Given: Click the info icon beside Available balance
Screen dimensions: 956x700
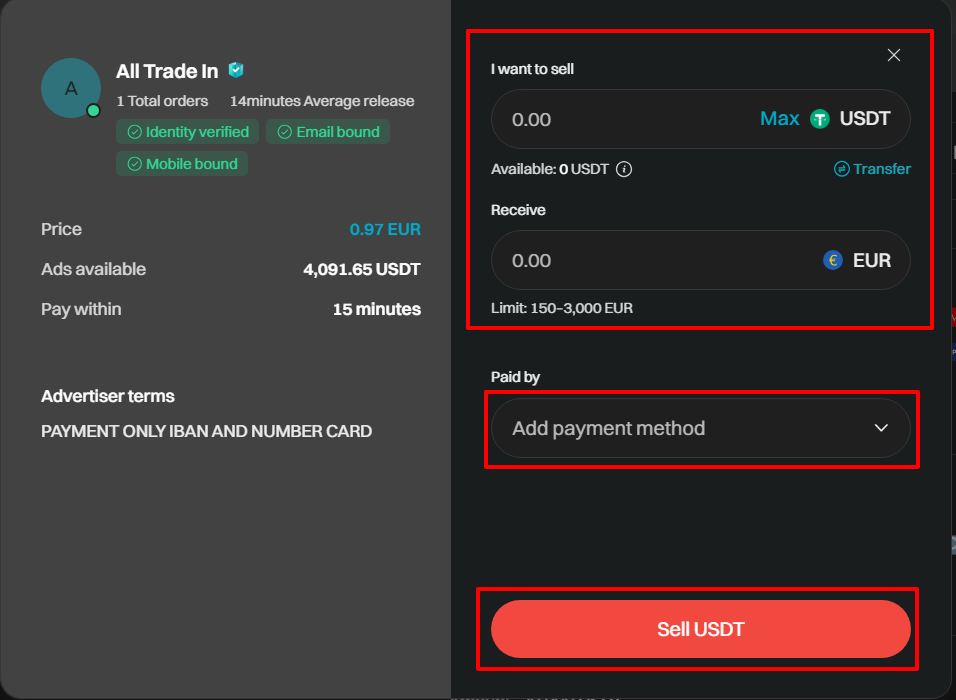Looking at the screenshot, I should [624, 169].
